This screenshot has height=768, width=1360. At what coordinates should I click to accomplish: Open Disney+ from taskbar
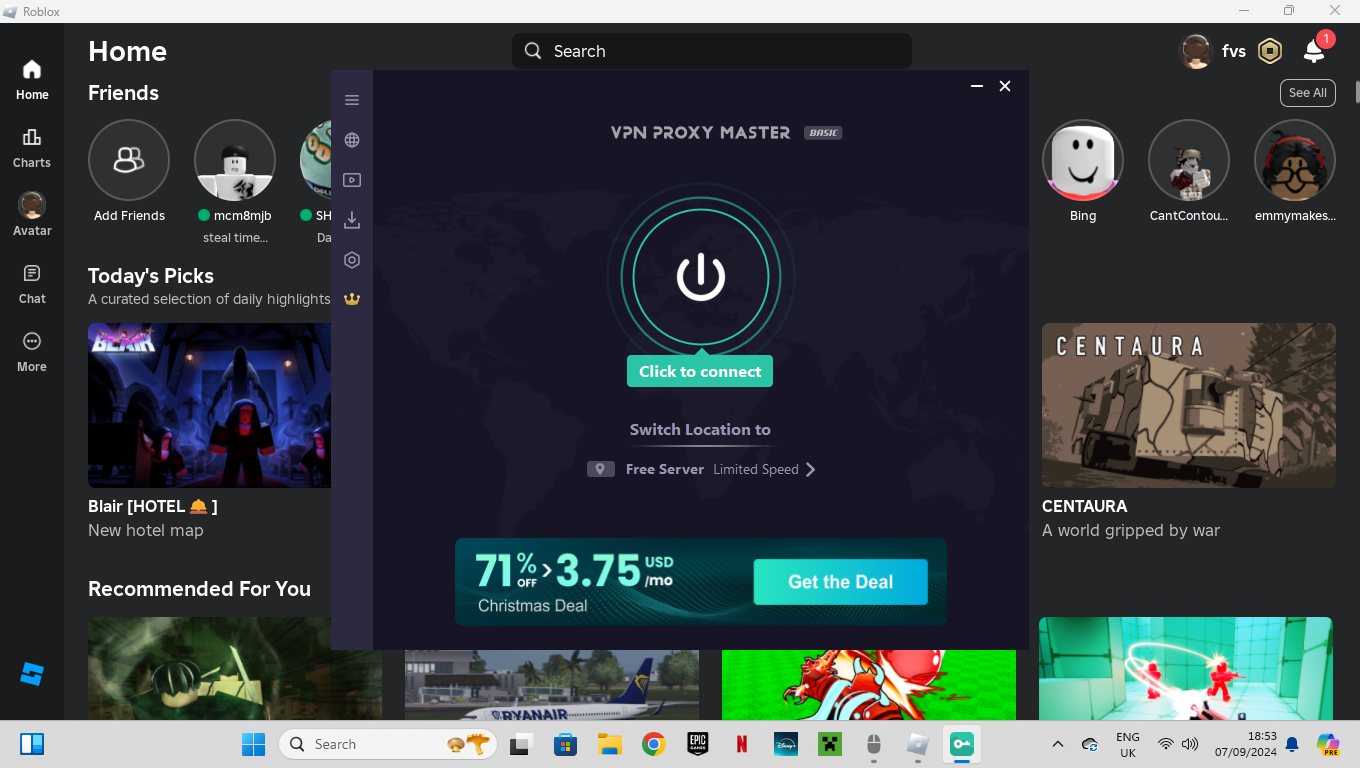[785, 744]
